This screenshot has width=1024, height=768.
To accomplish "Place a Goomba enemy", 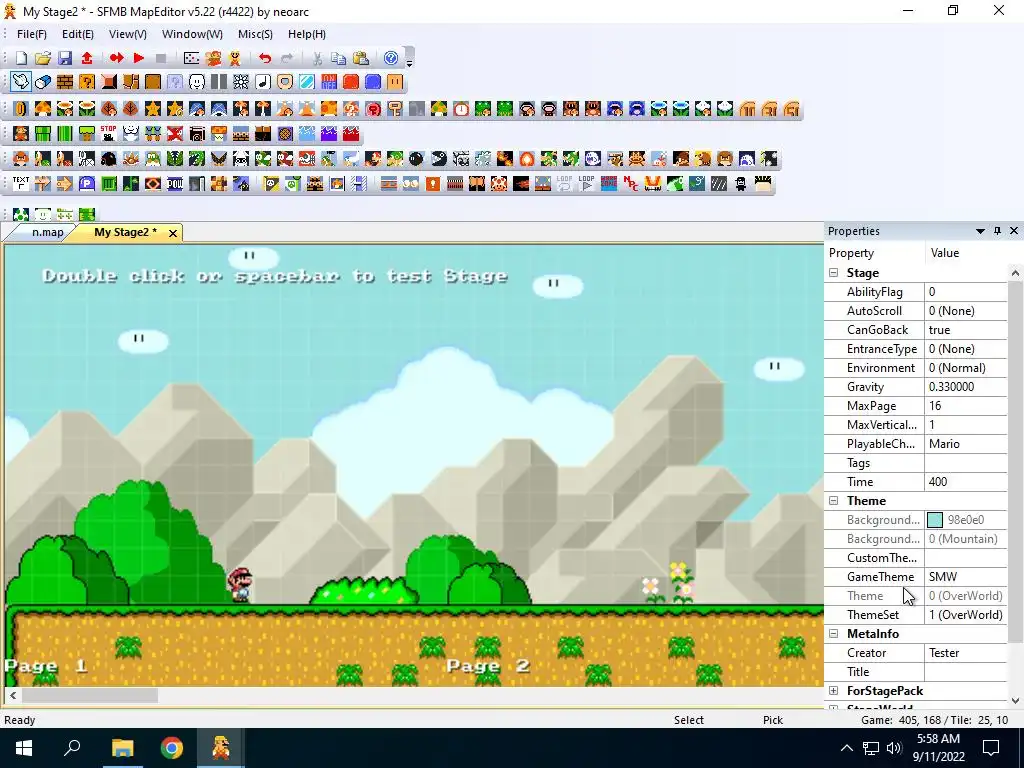I will 21,159.
